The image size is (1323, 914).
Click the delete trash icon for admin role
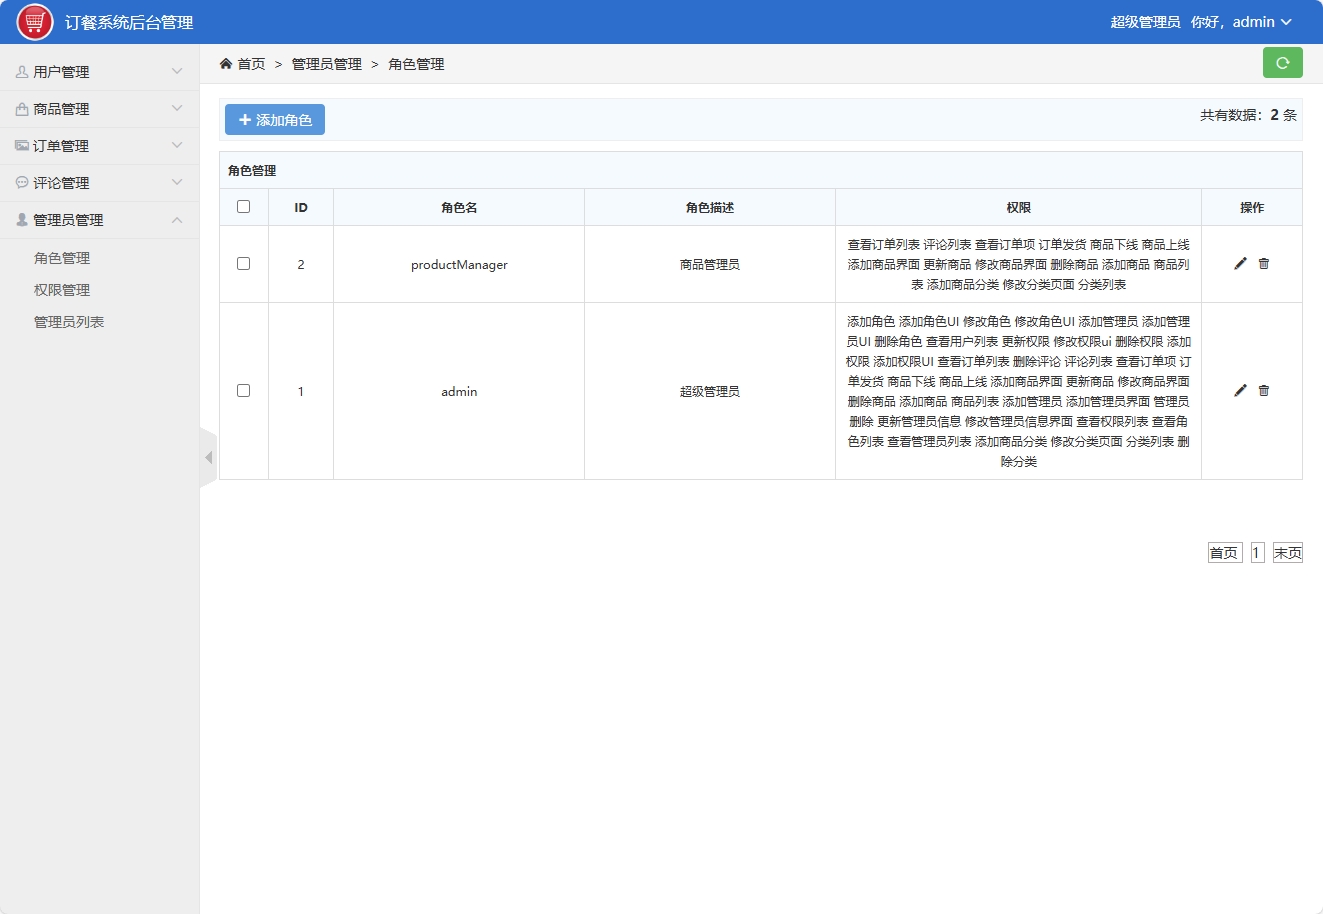[x=1264, y=390]
